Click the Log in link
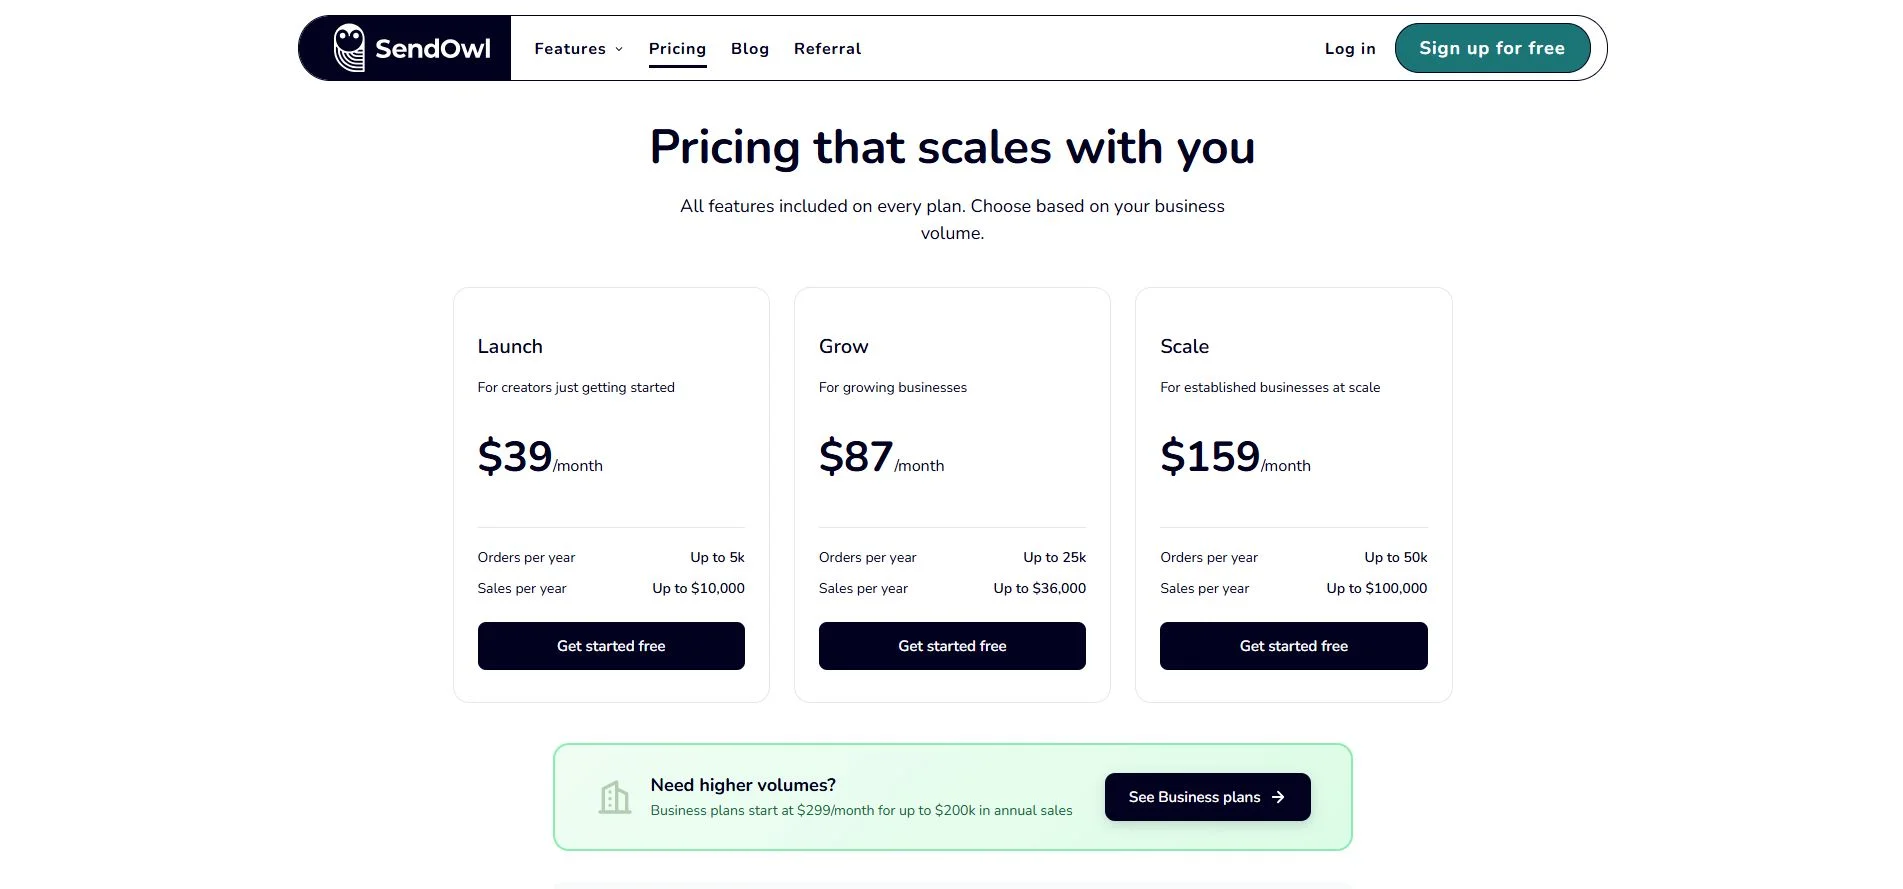 pos(1350,48)
